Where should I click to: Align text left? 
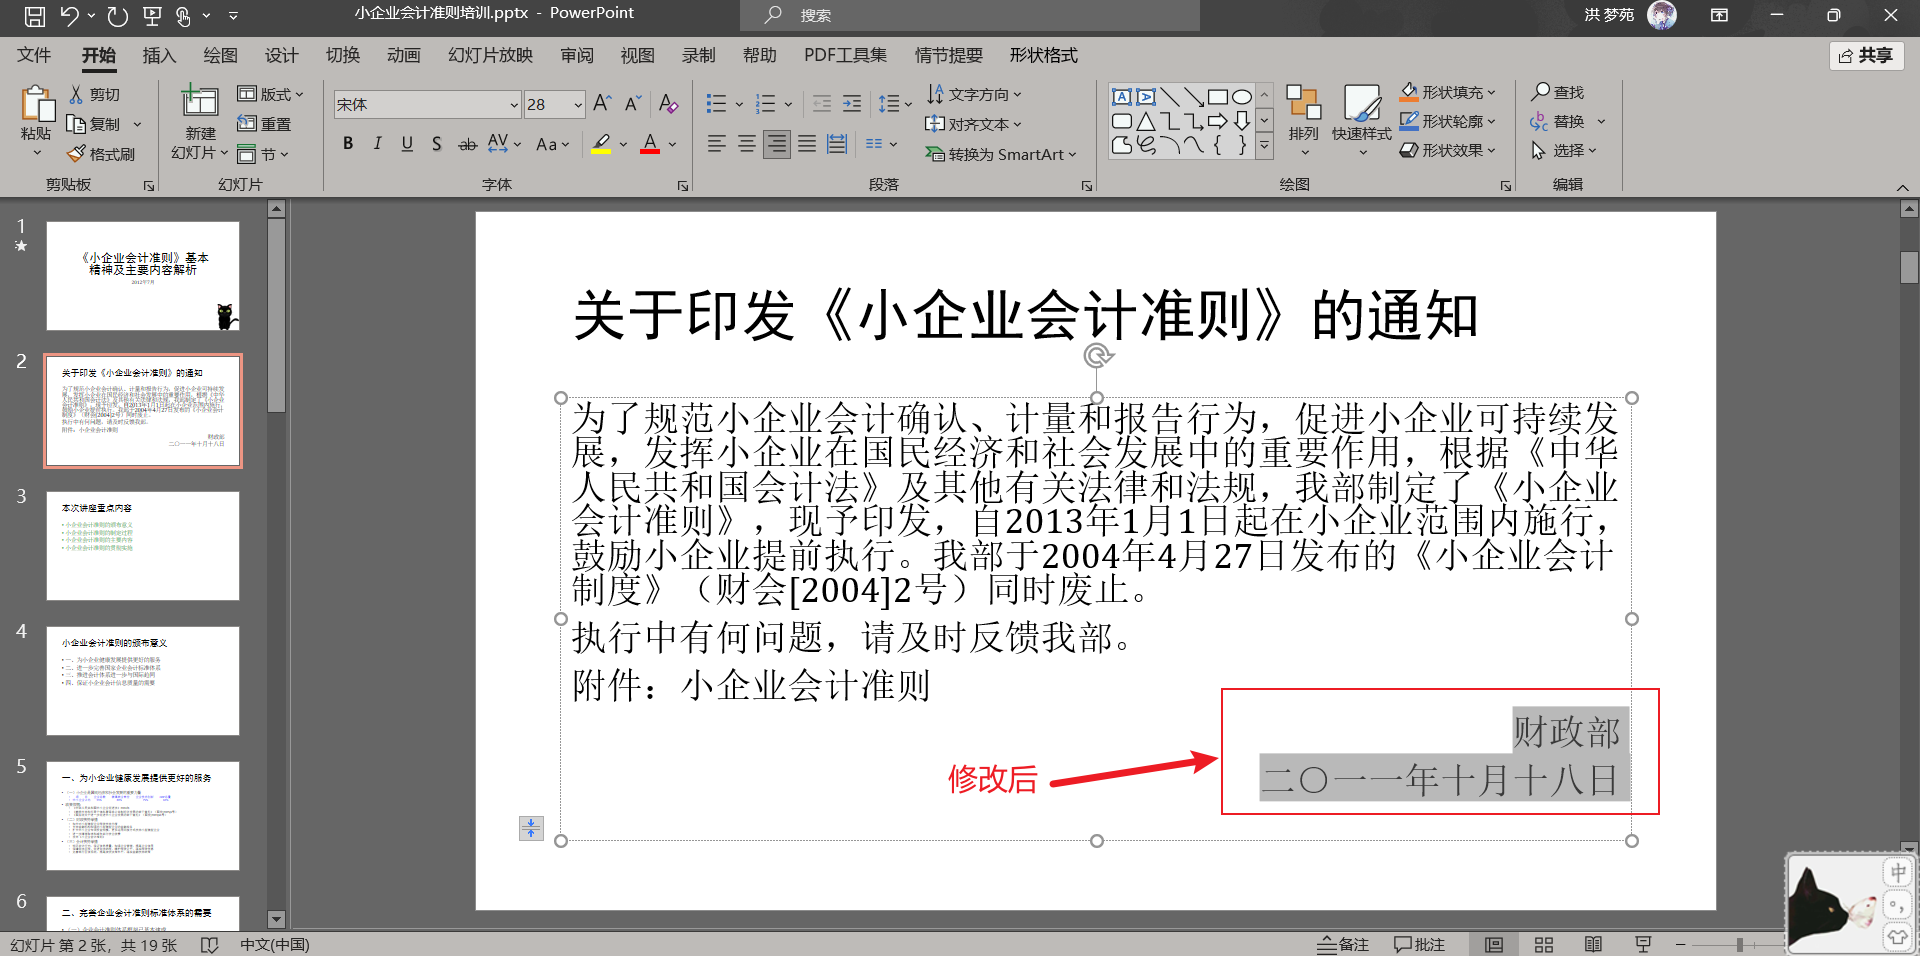[717, 144]
